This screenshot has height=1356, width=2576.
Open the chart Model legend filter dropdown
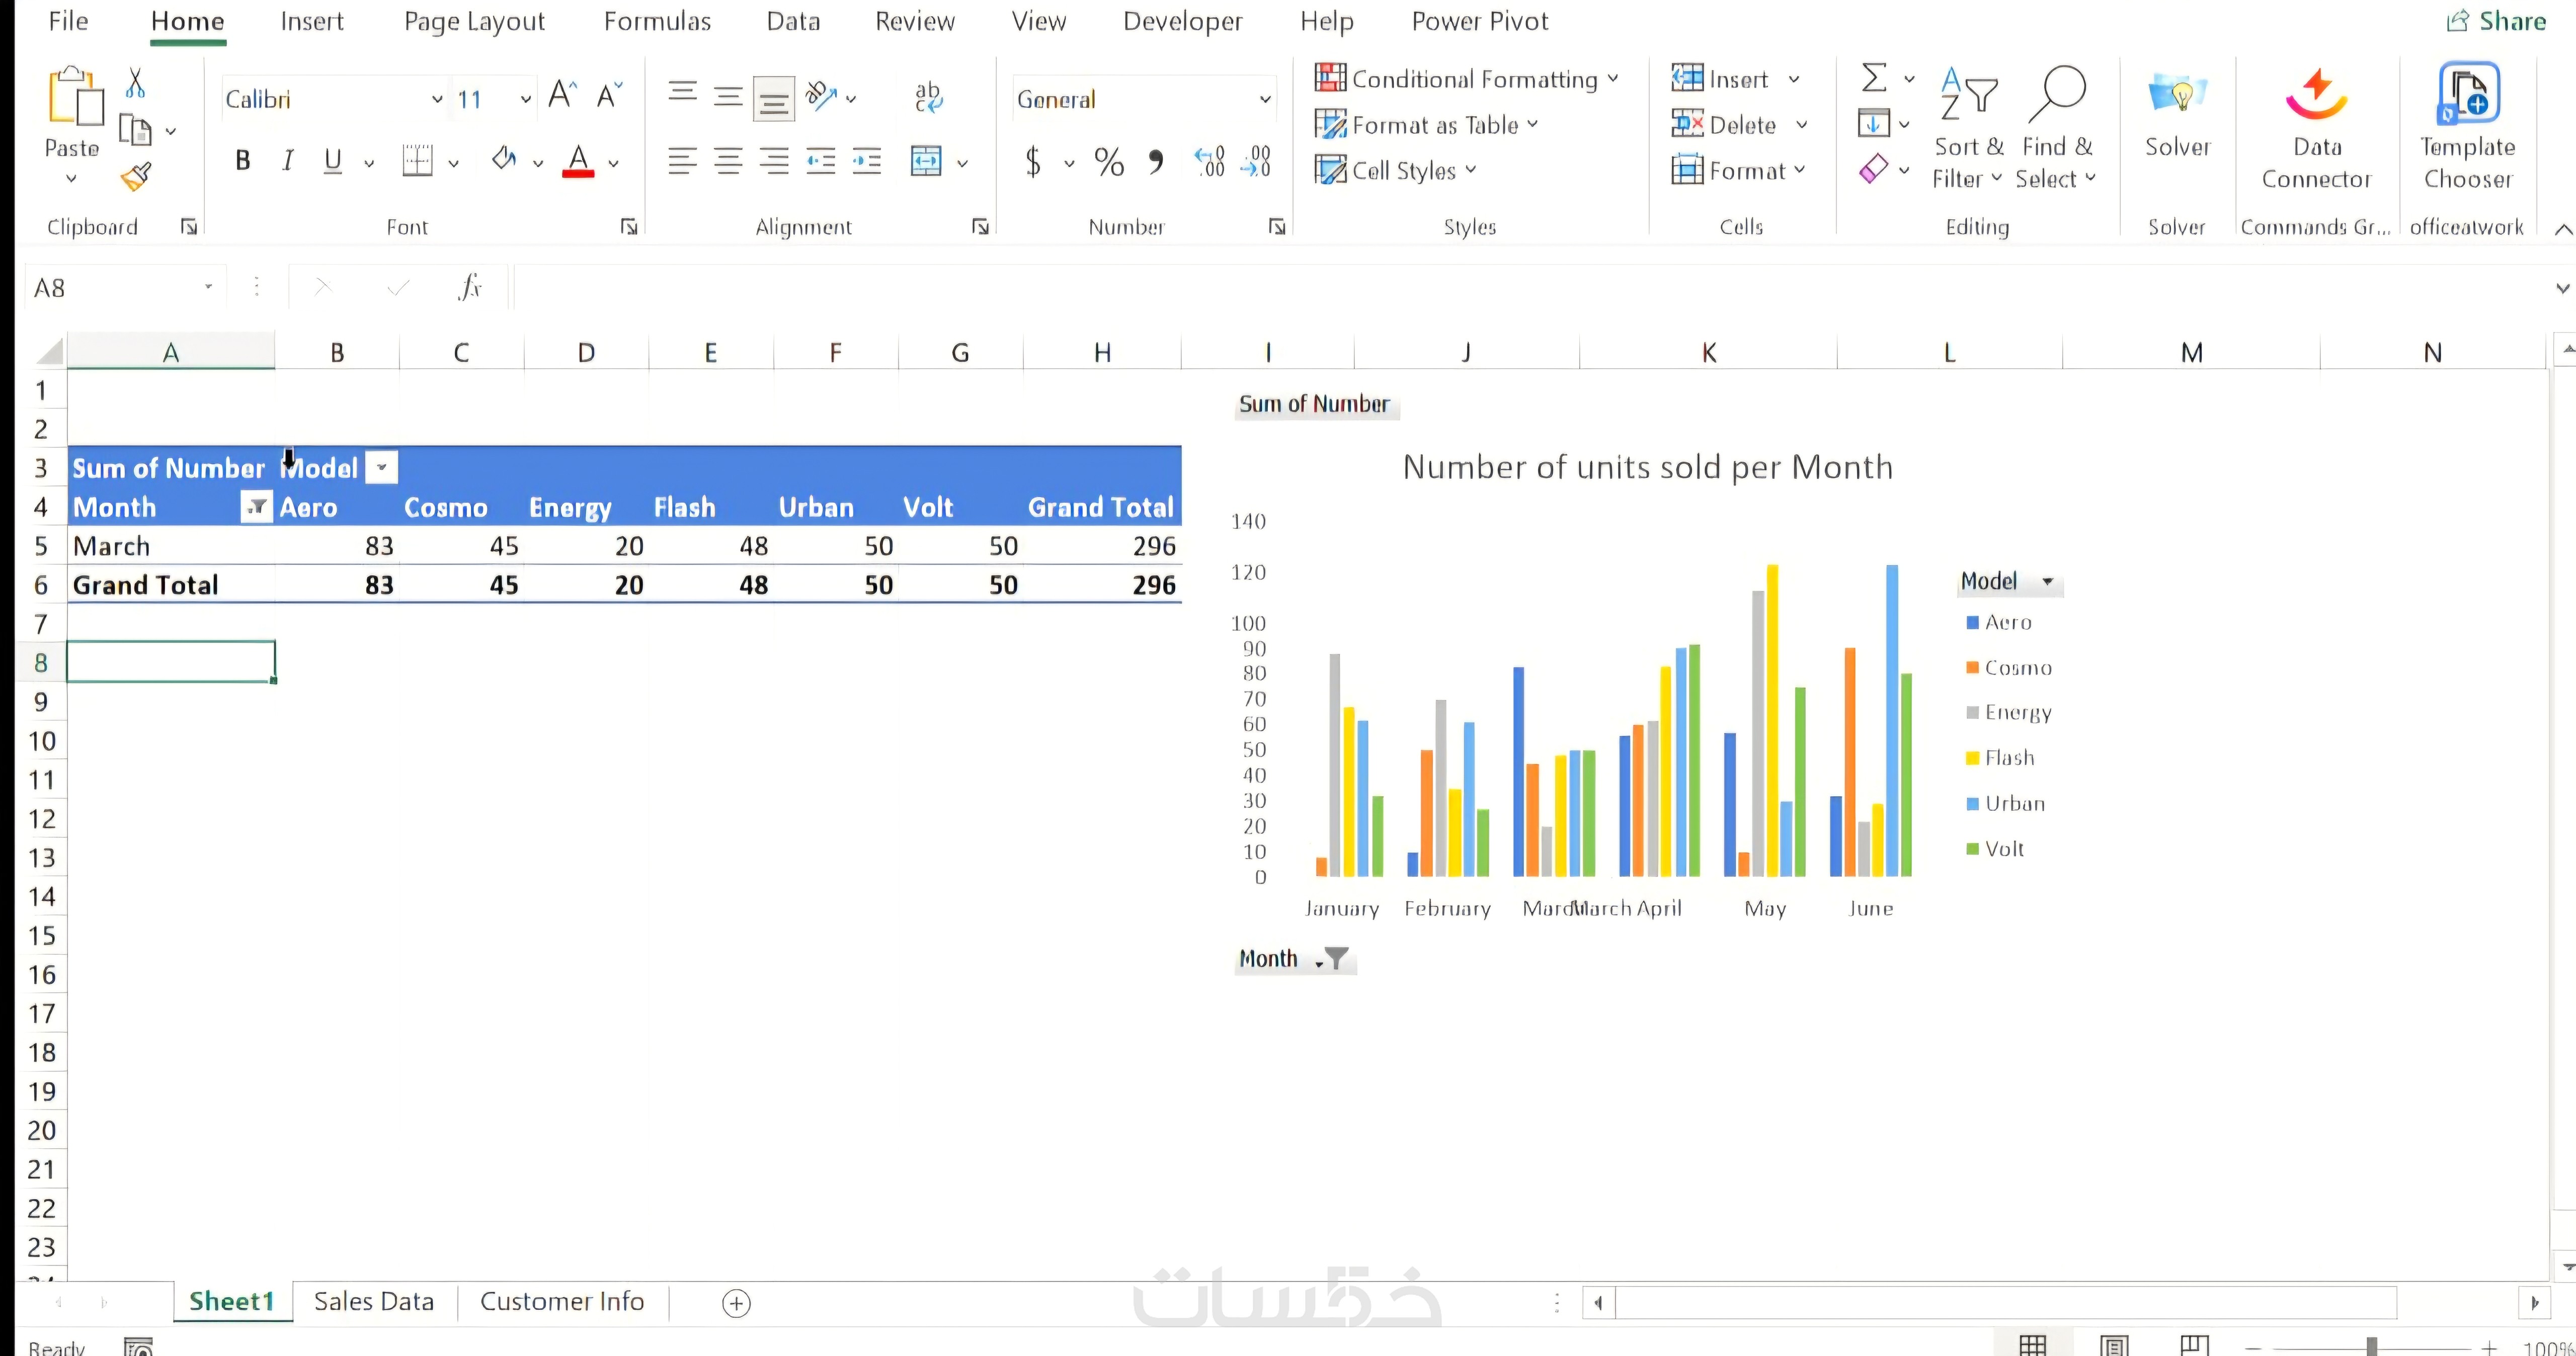[x=2010, y=581]
